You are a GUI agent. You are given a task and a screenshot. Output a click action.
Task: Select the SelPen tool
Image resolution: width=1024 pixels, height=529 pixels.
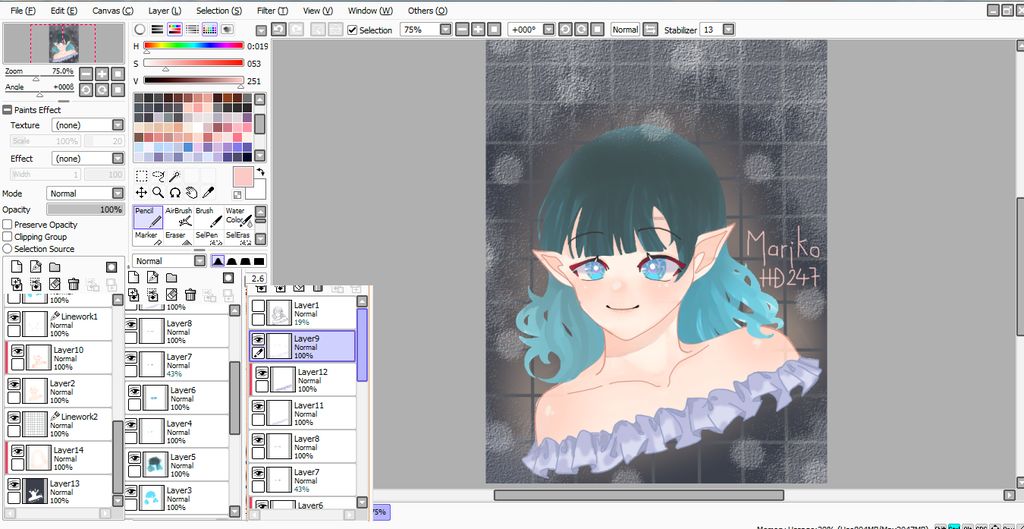point(208,238)
